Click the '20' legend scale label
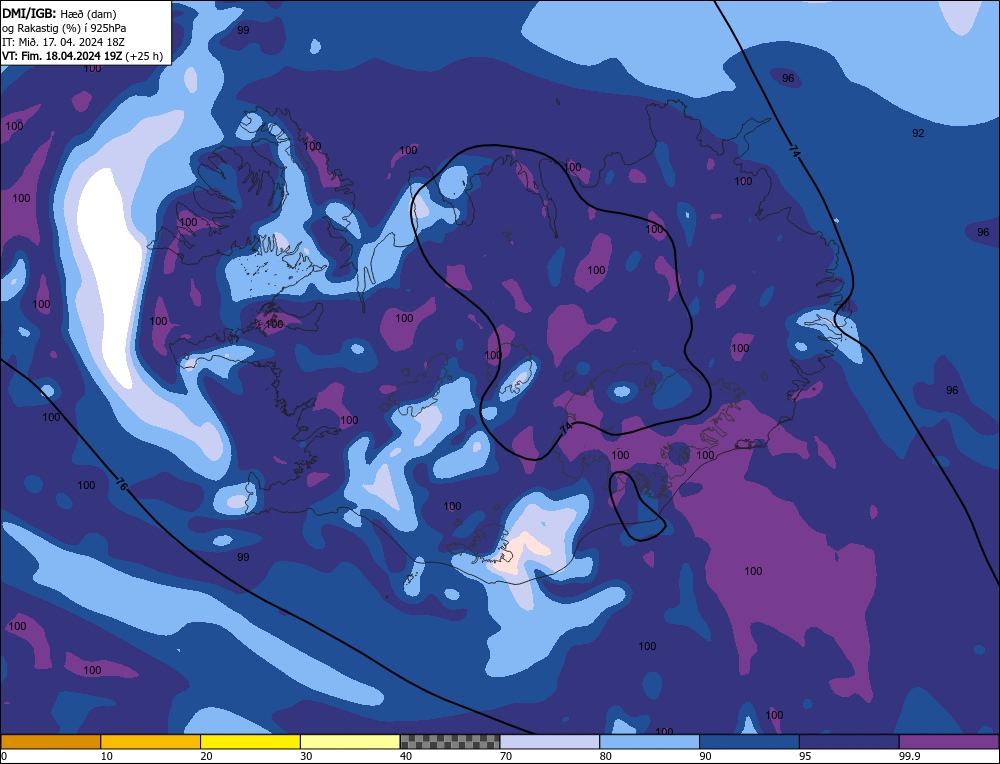1000x764 pixels. pos(207,756)
